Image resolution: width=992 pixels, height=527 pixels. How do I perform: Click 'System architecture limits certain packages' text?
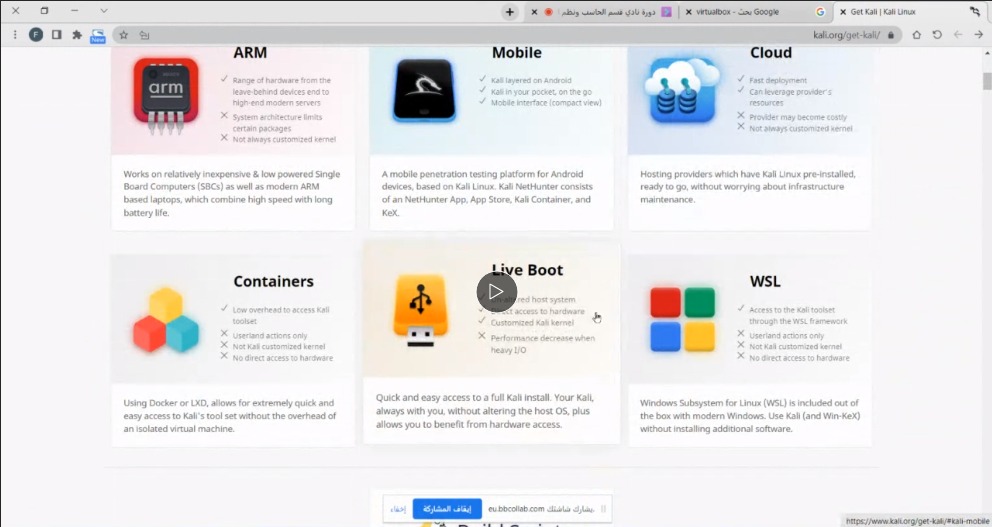point(277,123)
